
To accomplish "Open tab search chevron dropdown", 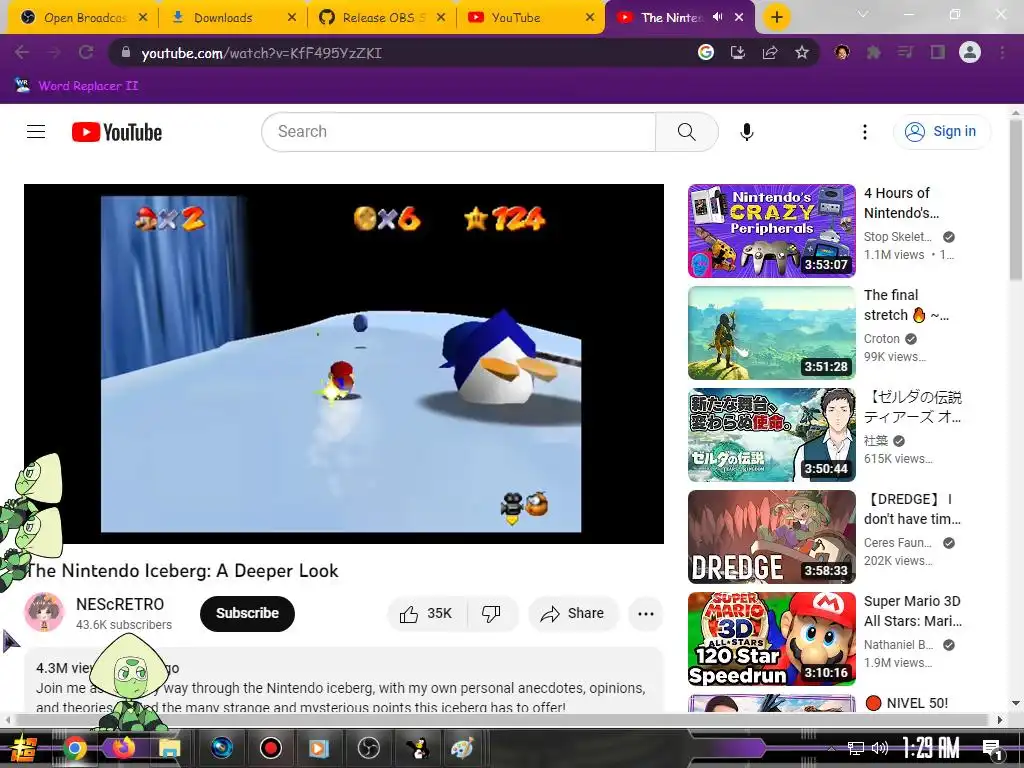I will [x=863, y=14].
